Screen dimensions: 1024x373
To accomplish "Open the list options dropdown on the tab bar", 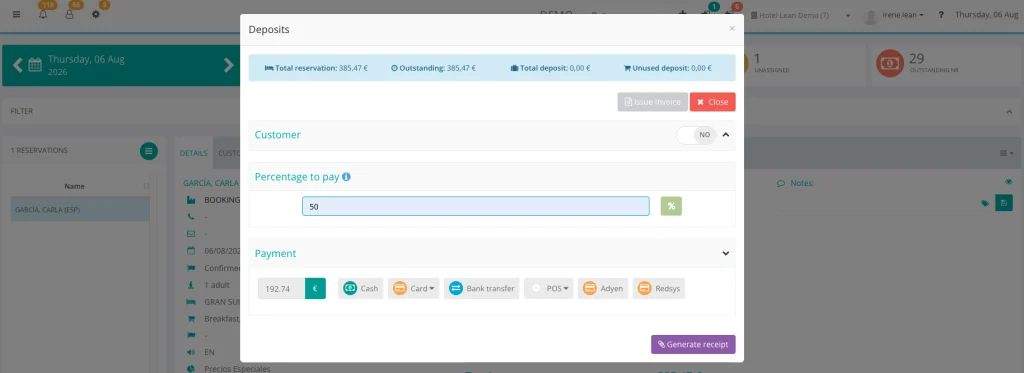I will (1006, 154).
